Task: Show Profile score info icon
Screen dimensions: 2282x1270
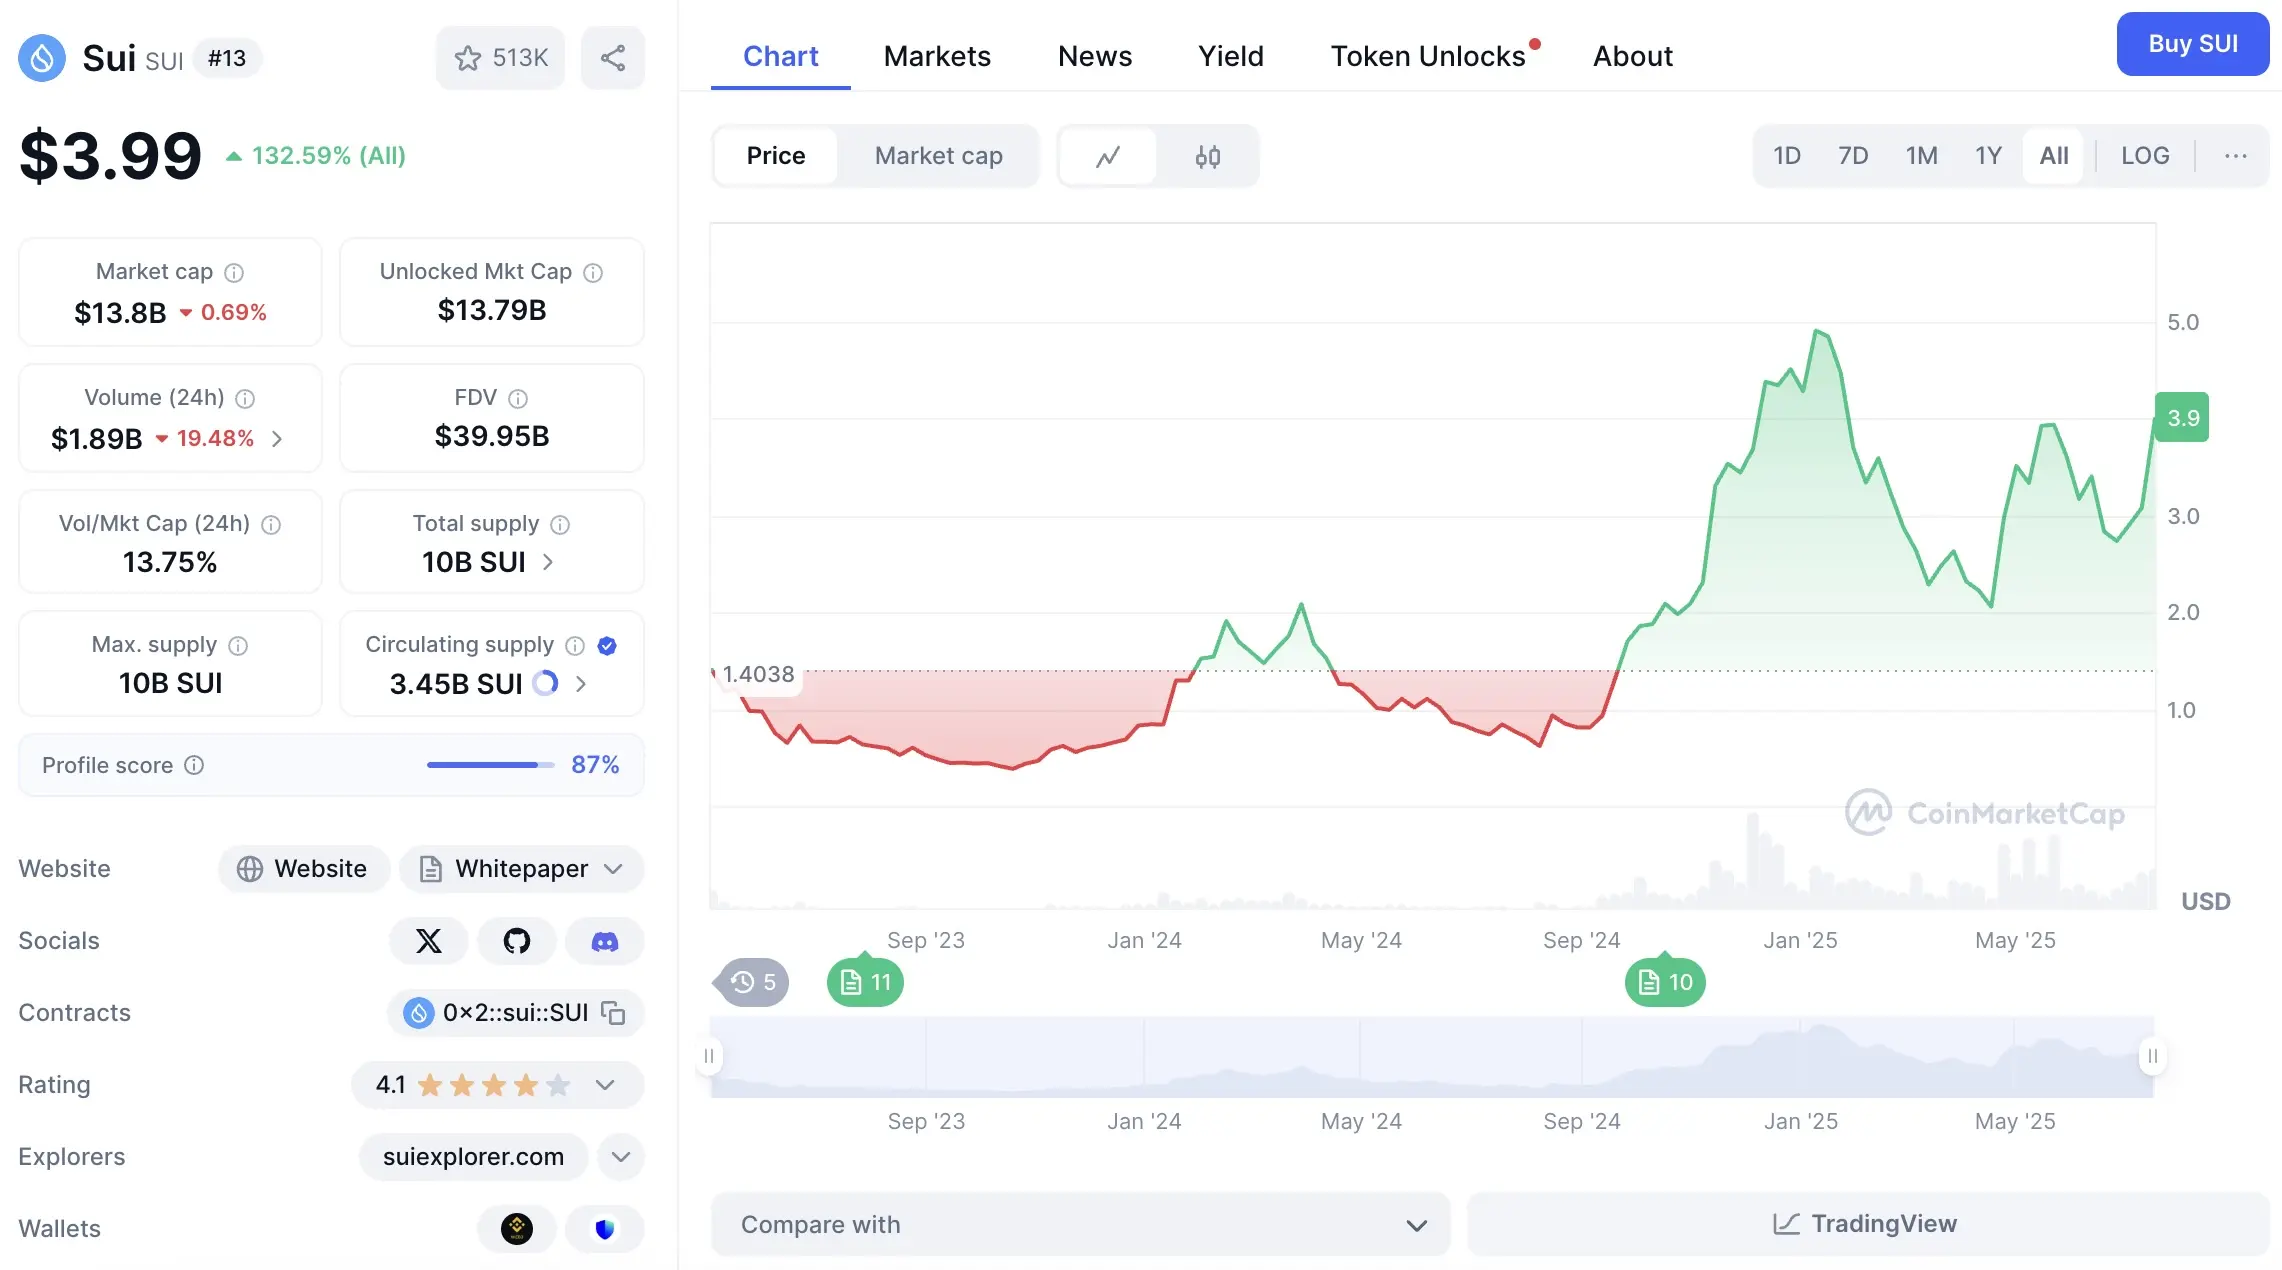Action: (195, 765)
